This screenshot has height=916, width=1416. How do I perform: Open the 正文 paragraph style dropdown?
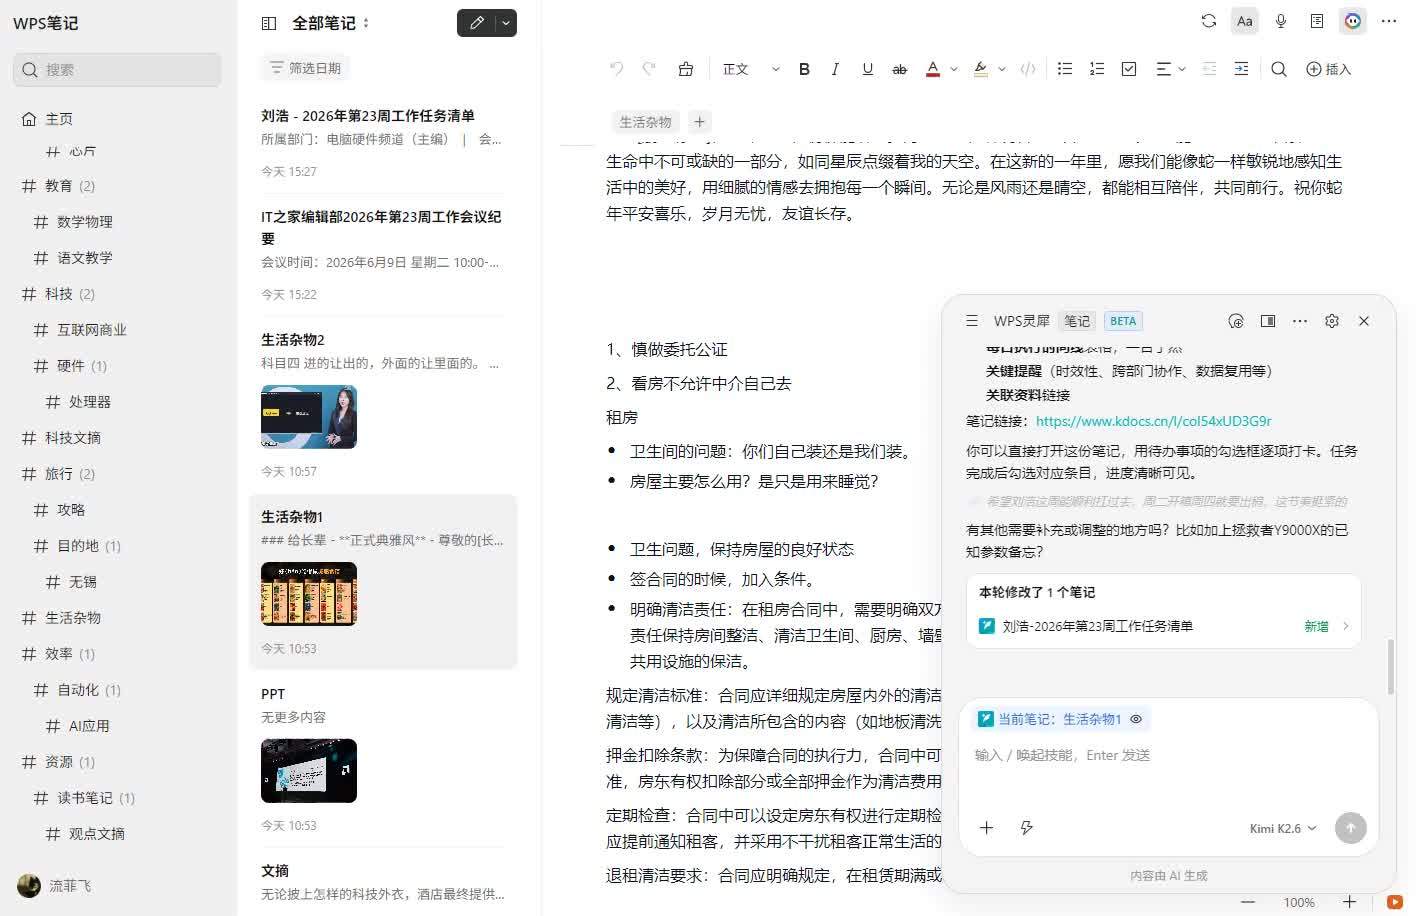point(750,69)
